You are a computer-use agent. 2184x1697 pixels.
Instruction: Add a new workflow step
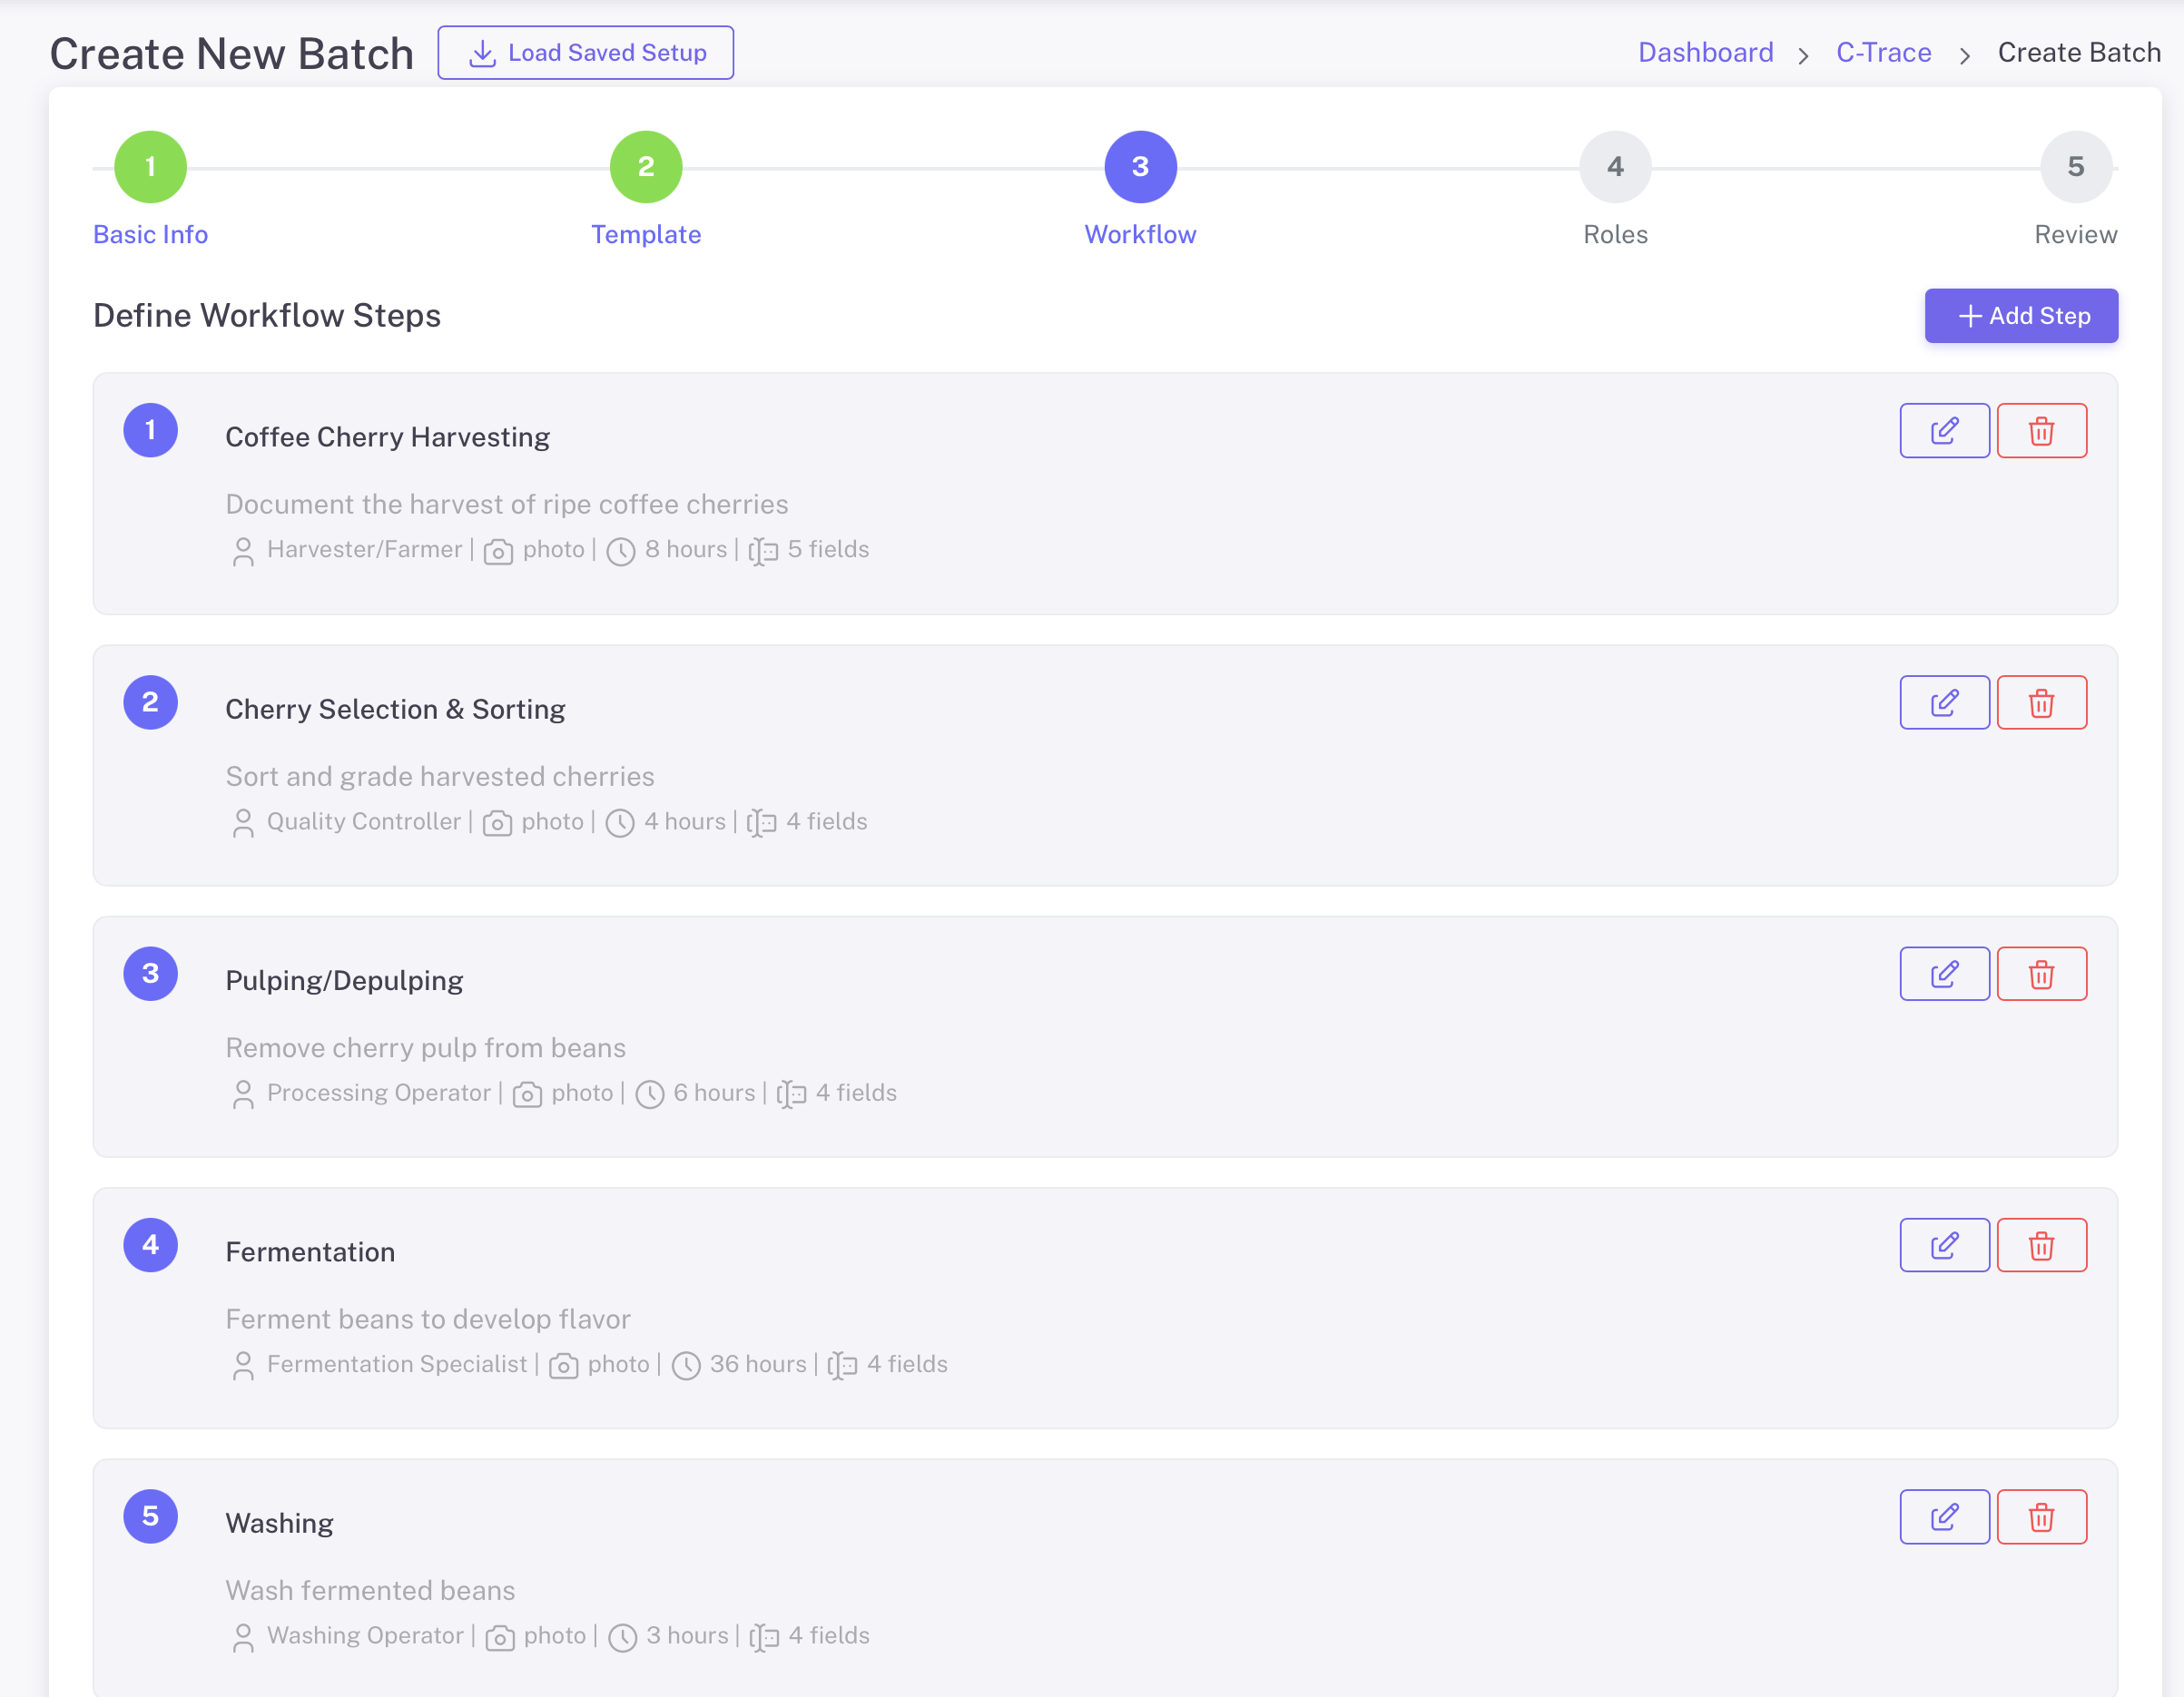pos(2021,315)
